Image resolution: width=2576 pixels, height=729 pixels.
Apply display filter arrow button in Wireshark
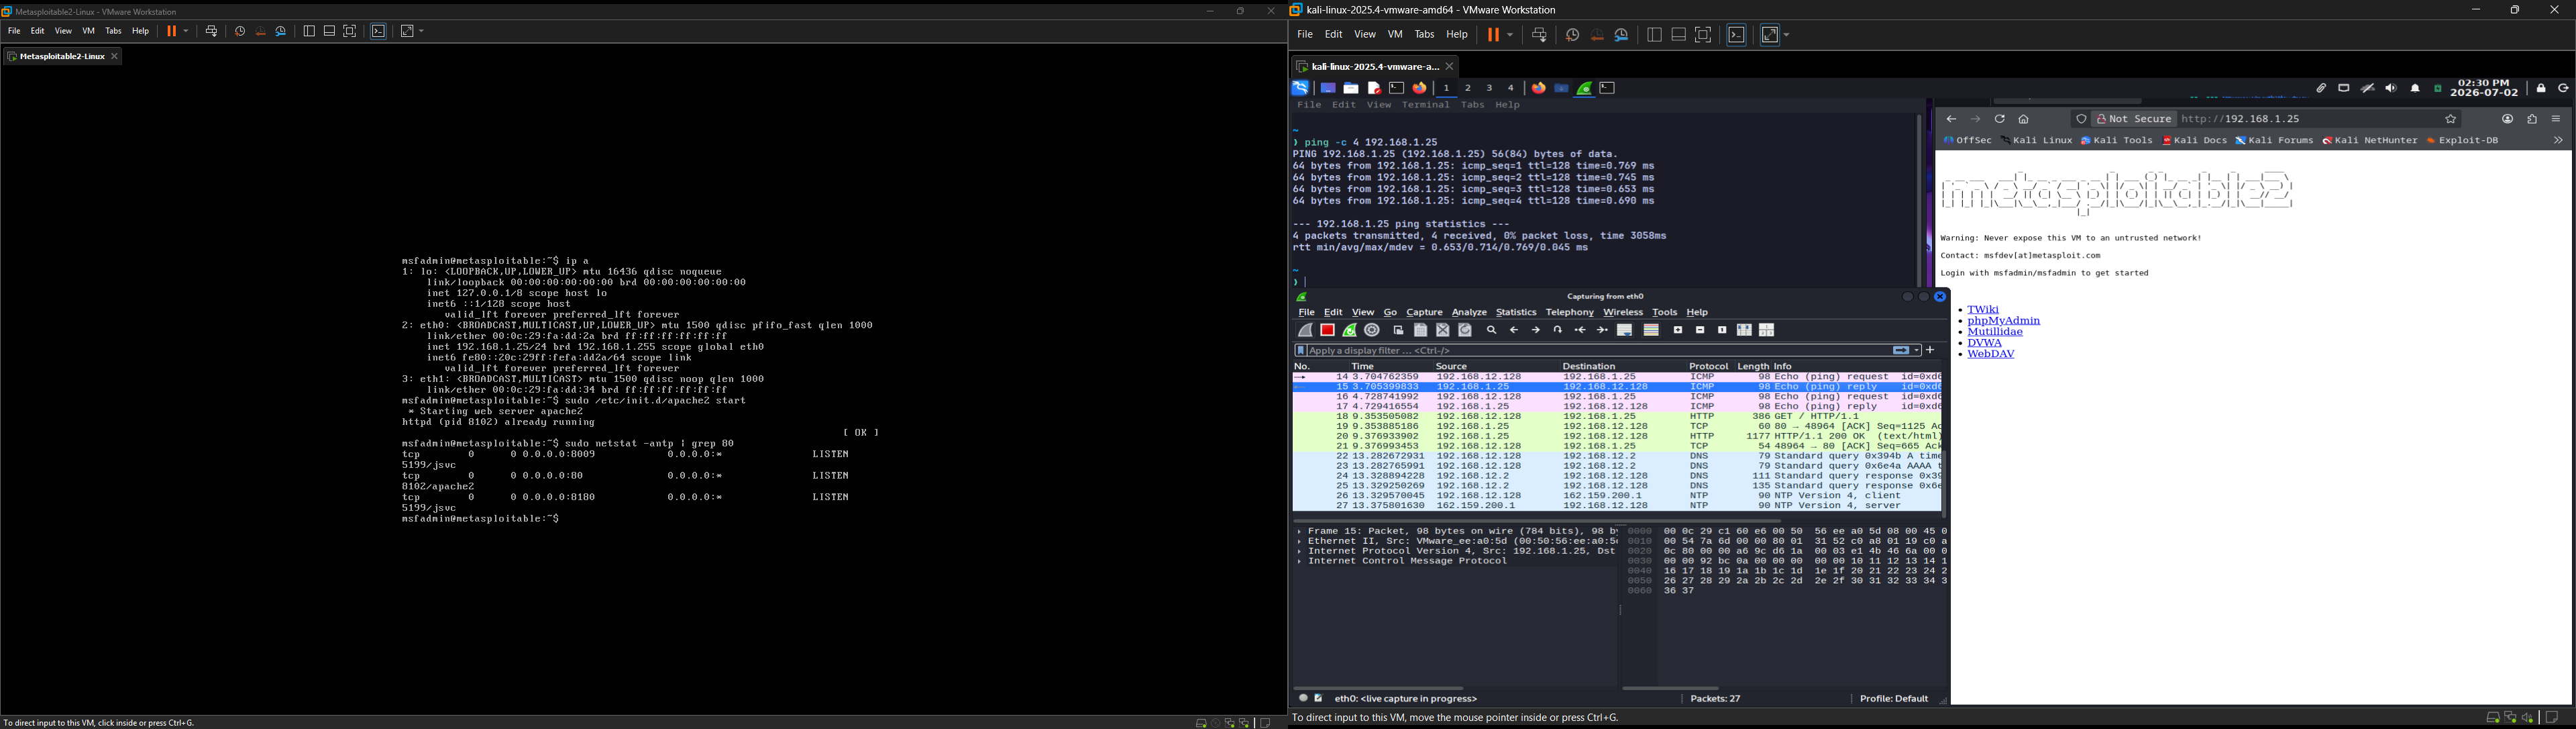click(1900, 351)
